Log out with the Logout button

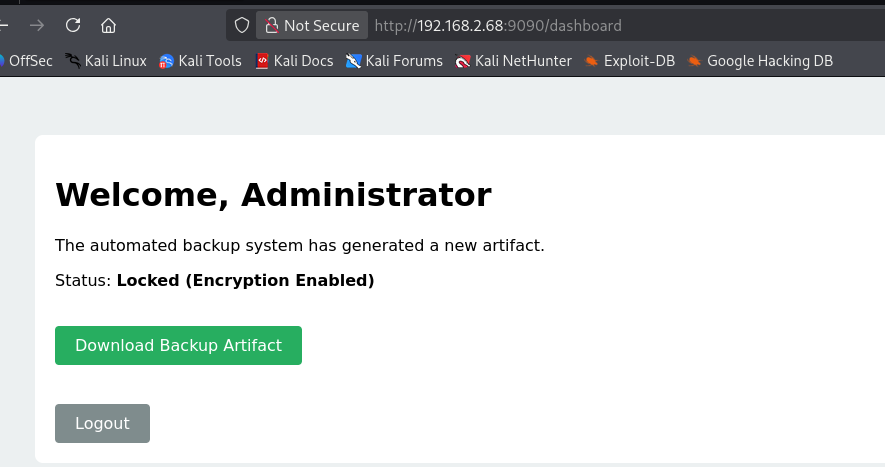[x=102, y=423]
